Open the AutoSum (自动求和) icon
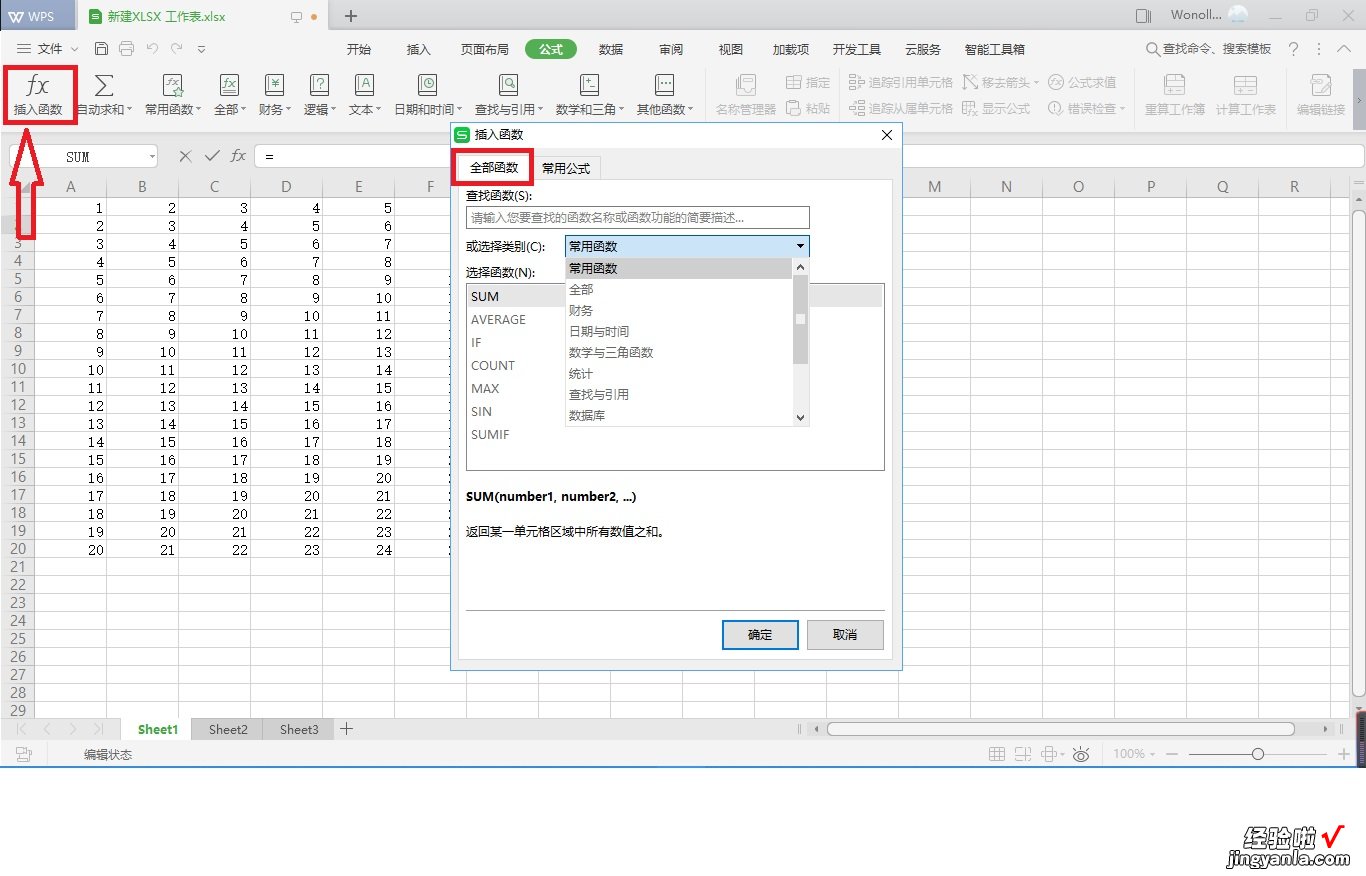Image resolution: width=1366 pixels, height=876 pixels. click(x=104, y=86)
